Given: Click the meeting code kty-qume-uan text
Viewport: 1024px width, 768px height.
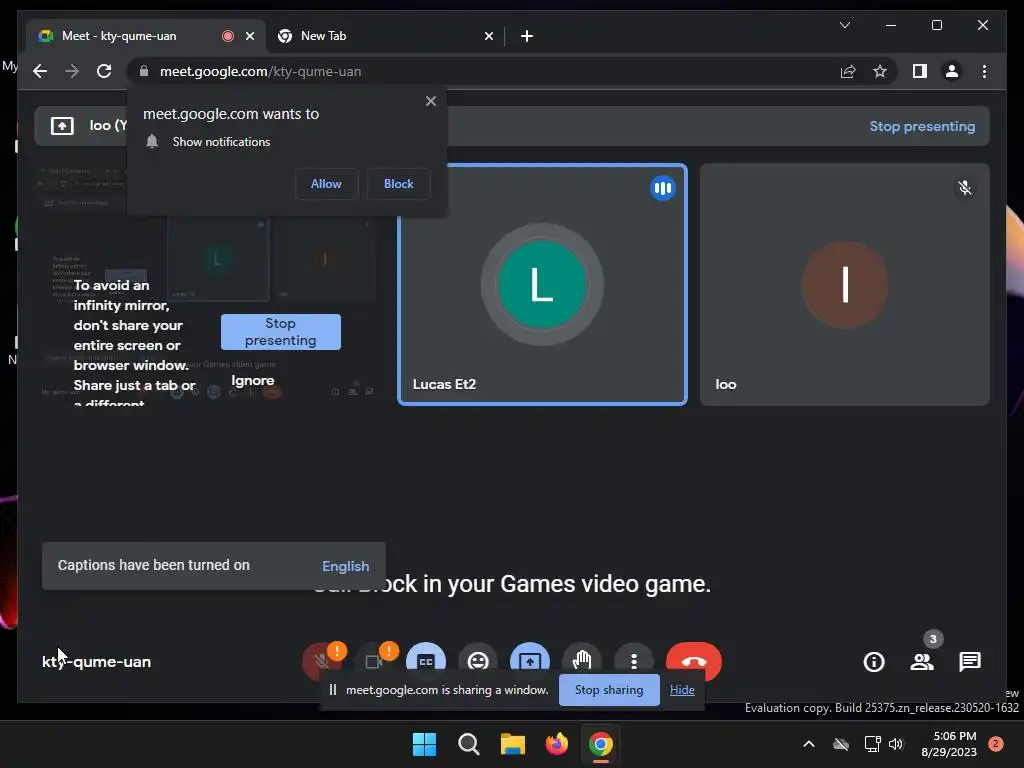Looking at the screenshot, I should tap(96, 662).
